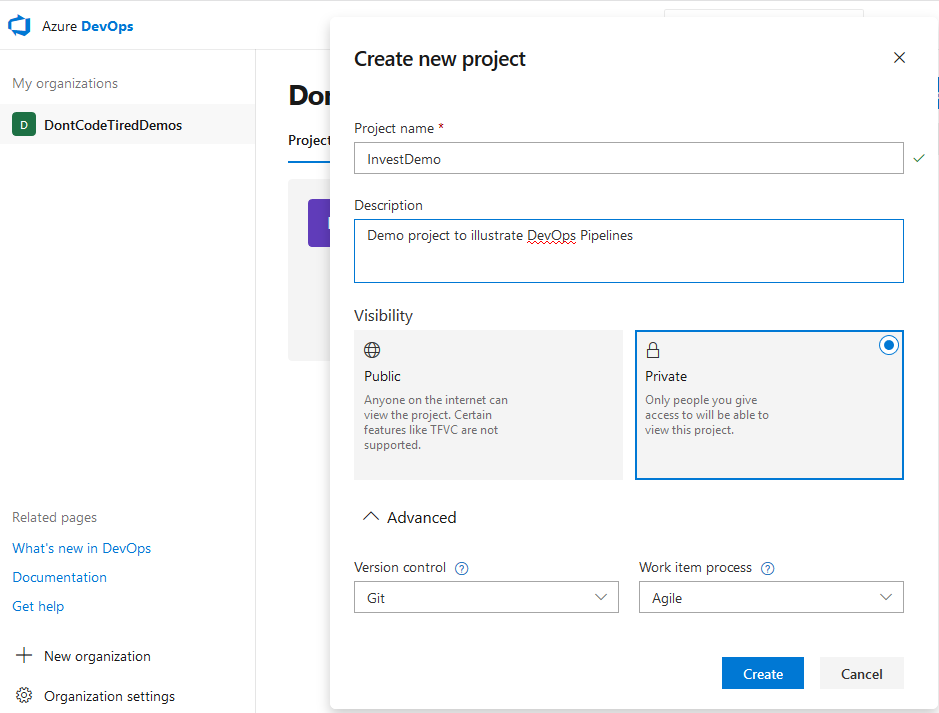Viewport: 939px width, 713px height.
Task: Click the Documentation link
Action: pos(59,577)
